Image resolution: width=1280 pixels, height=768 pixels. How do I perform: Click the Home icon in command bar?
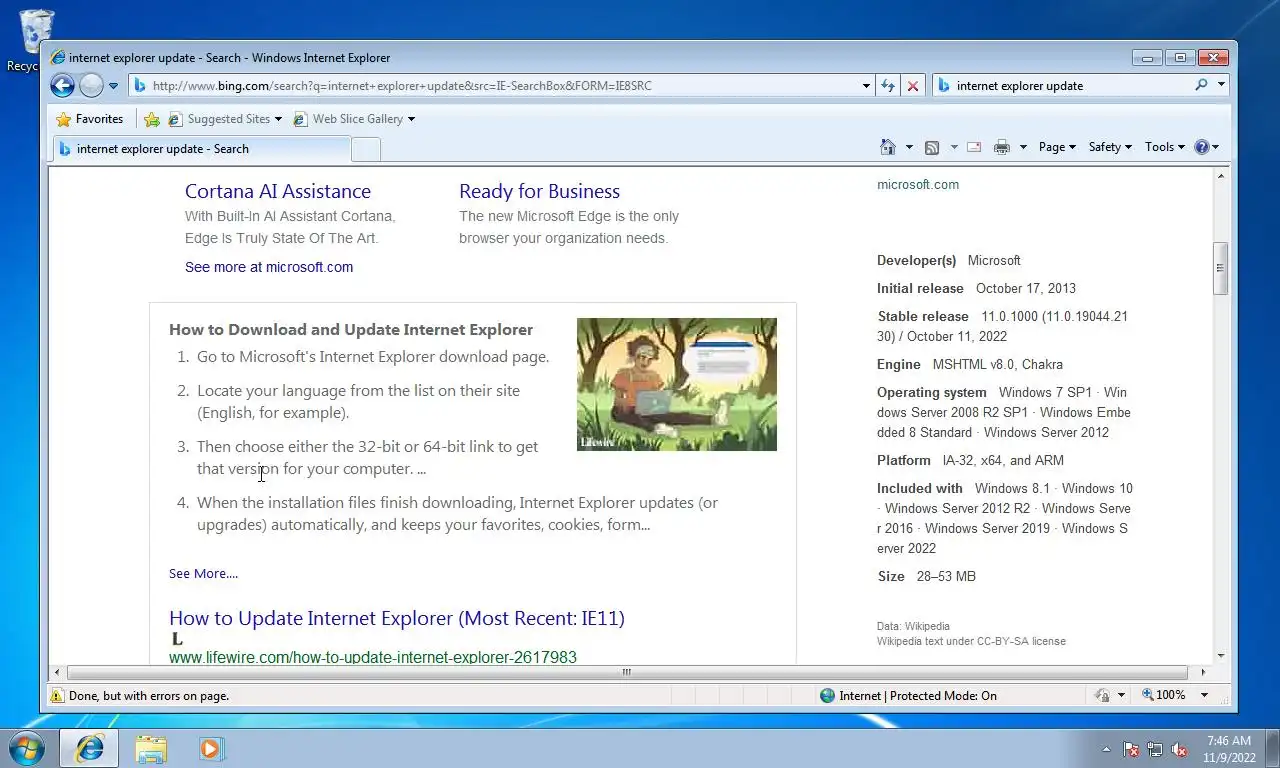(x=888, y=147)
